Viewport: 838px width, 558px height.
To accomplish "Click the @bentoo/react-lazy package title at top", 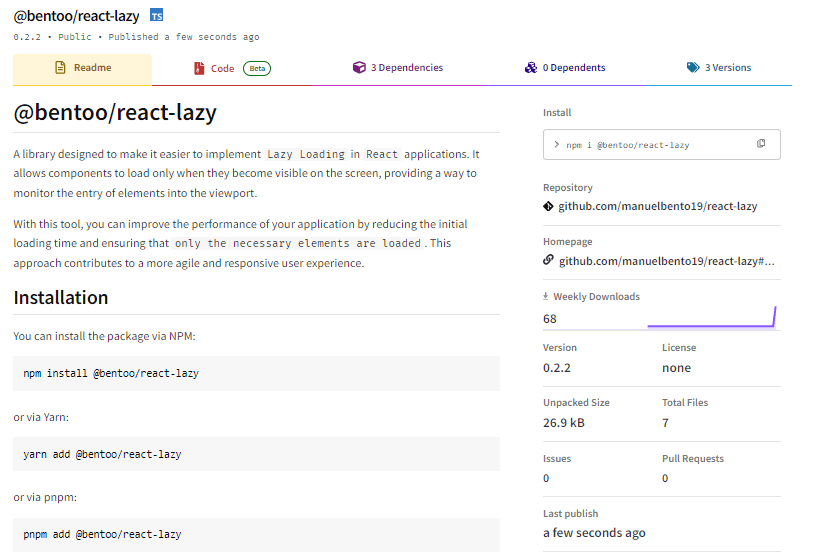I will pyautogui.click(x=76, y=16).
